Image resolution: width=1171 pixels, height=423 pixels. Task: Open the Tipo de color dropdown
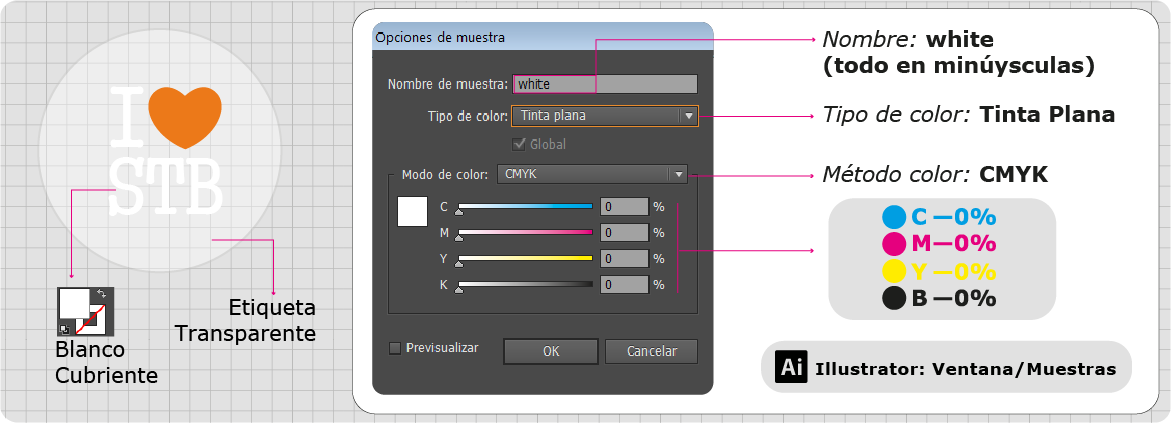[605, 116]
